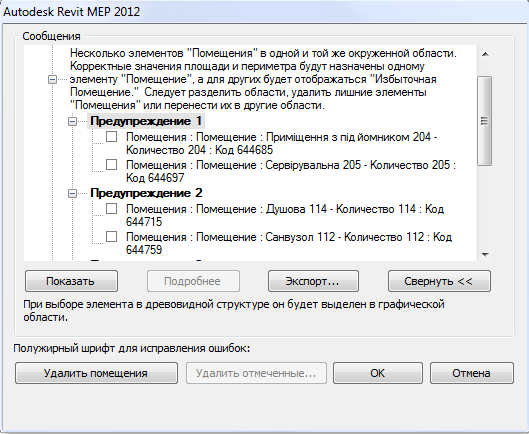Collapse the Предупреждение 1 node

click(x=72, y=121)
